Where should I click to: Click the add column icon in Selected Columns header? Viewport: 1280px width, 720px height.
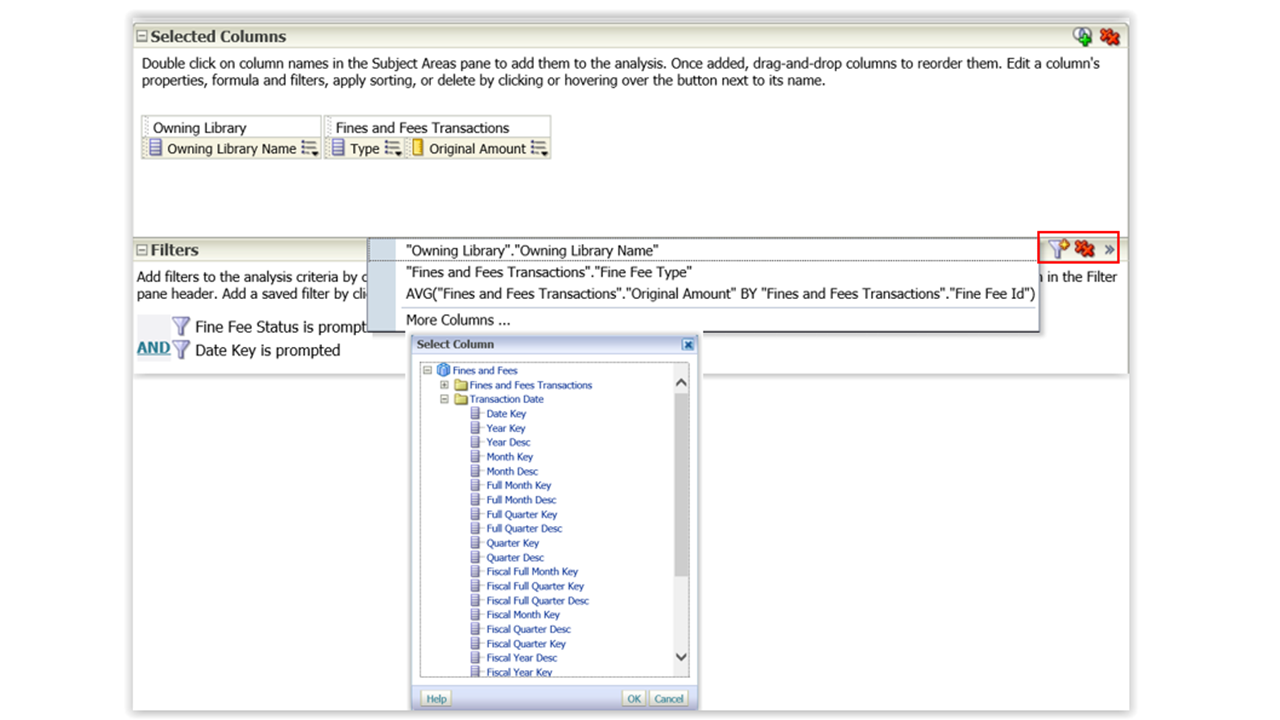[x=1083, y=36]
